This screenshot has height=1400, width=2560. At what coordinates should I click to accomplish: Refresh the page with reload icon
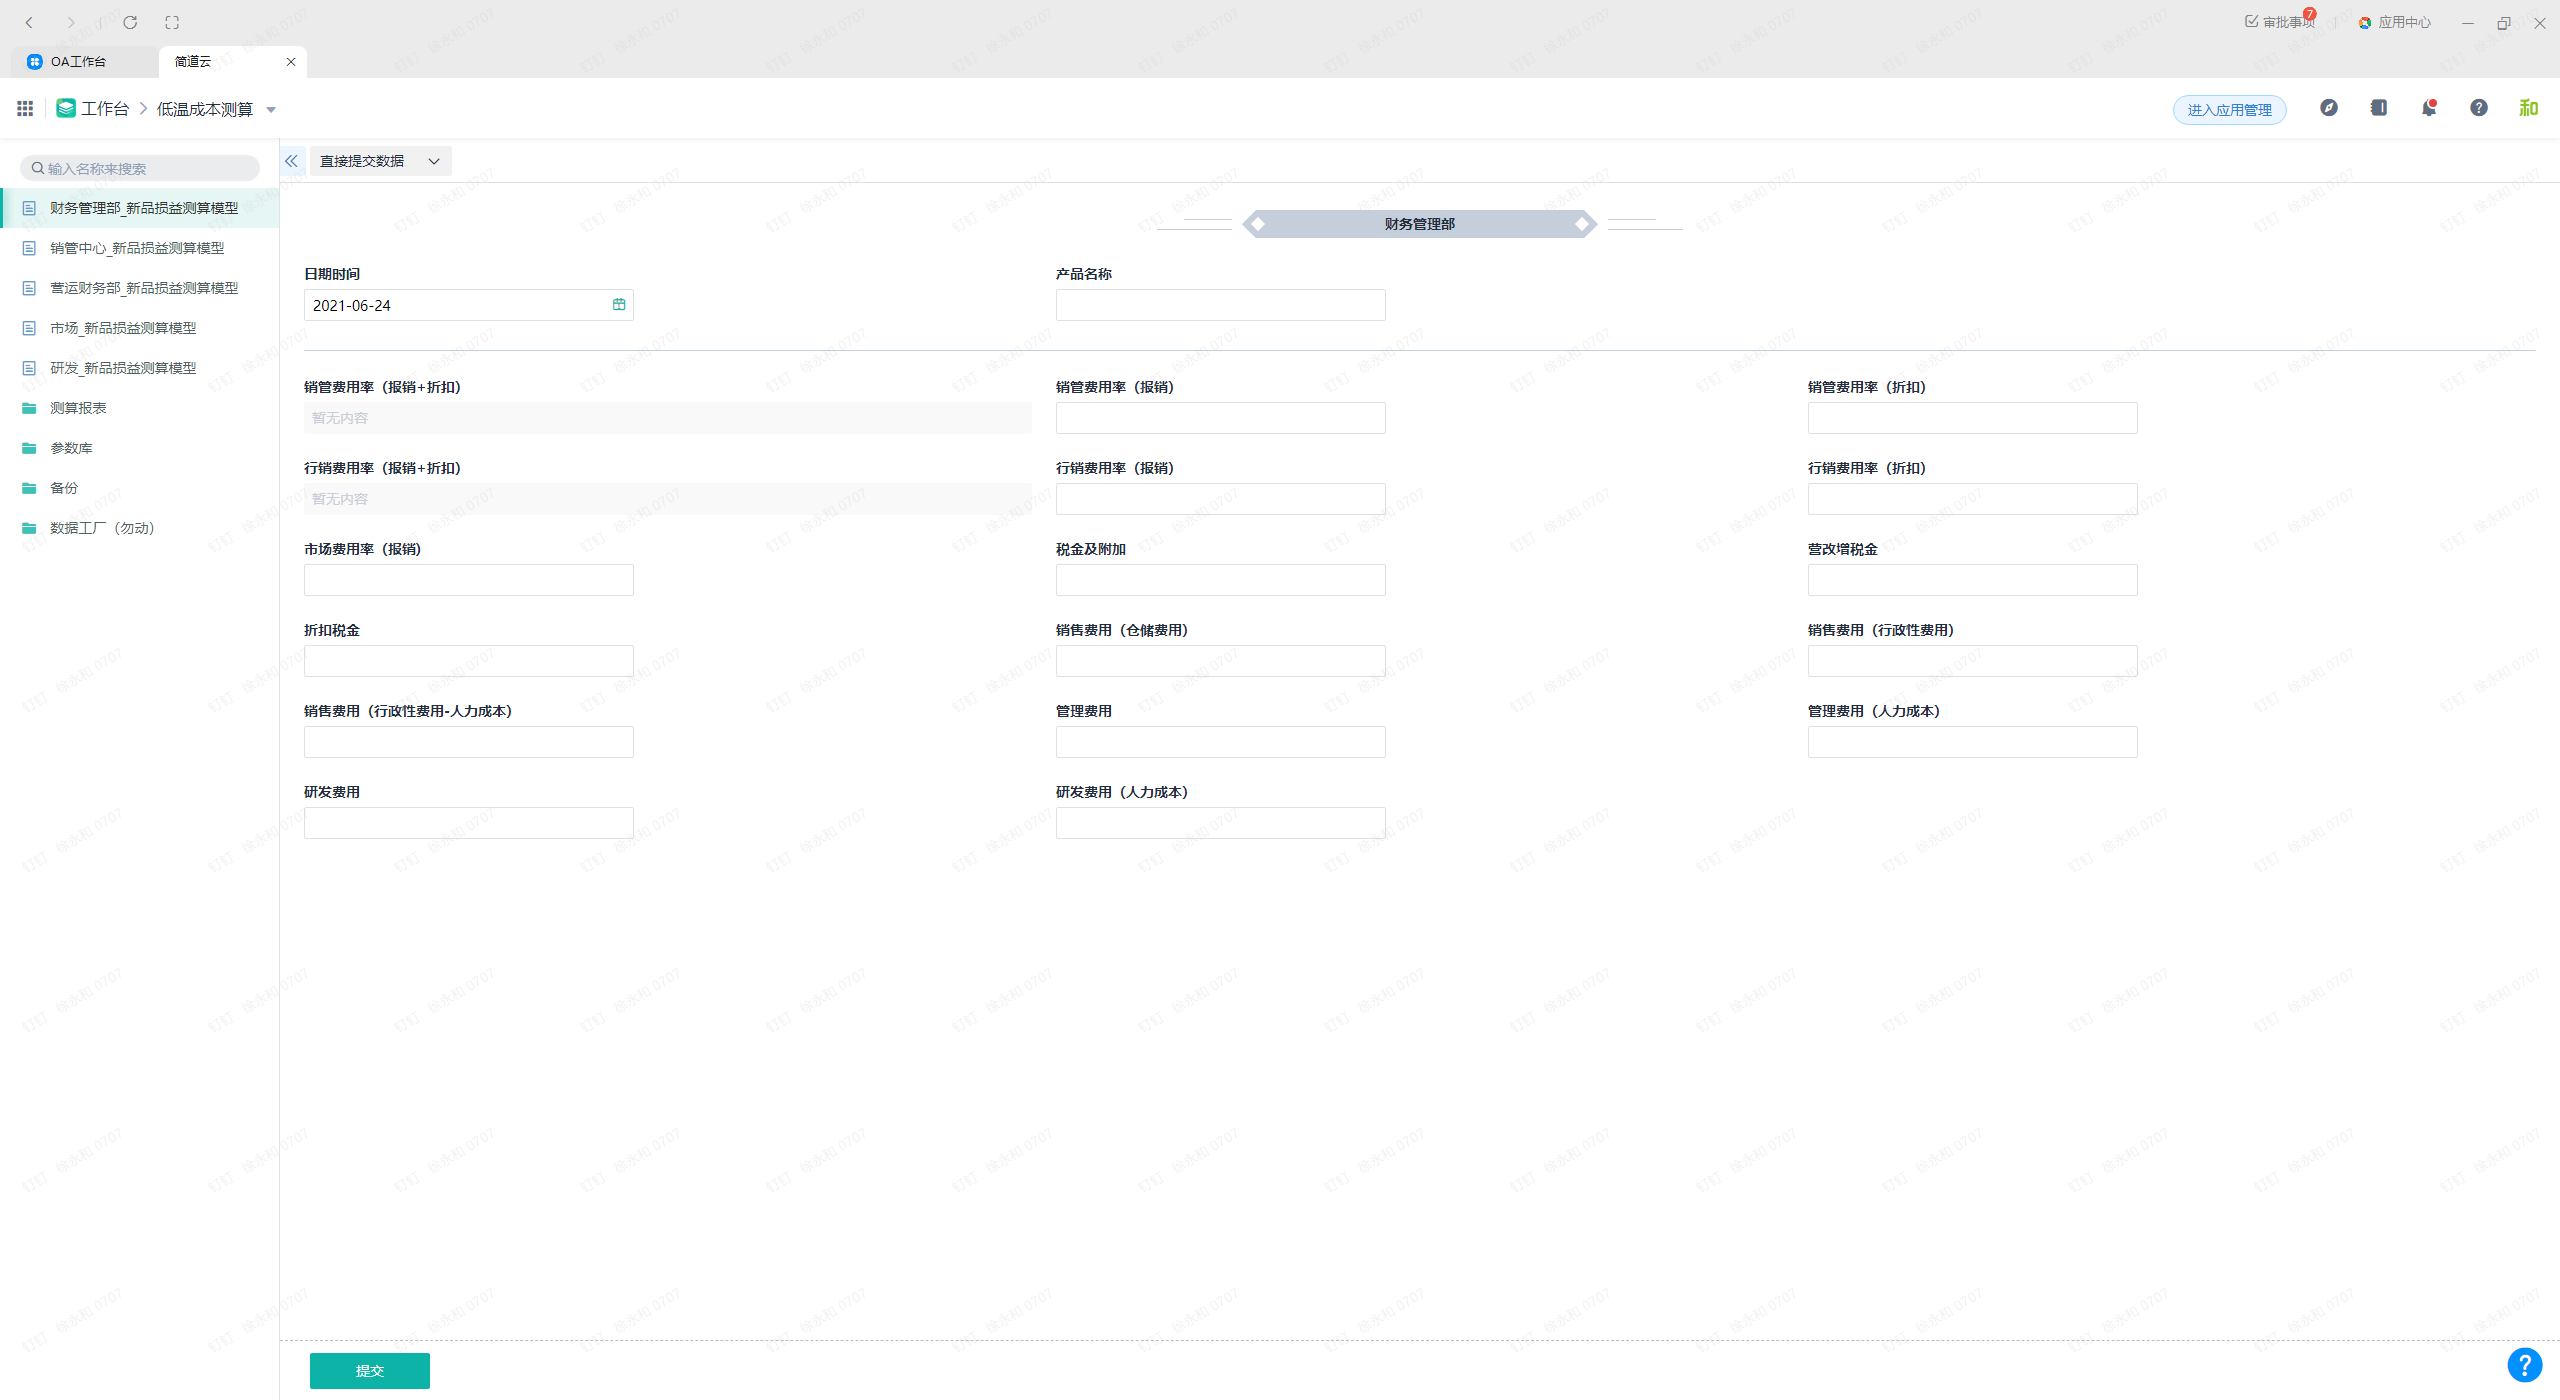[x=130, y=22]
